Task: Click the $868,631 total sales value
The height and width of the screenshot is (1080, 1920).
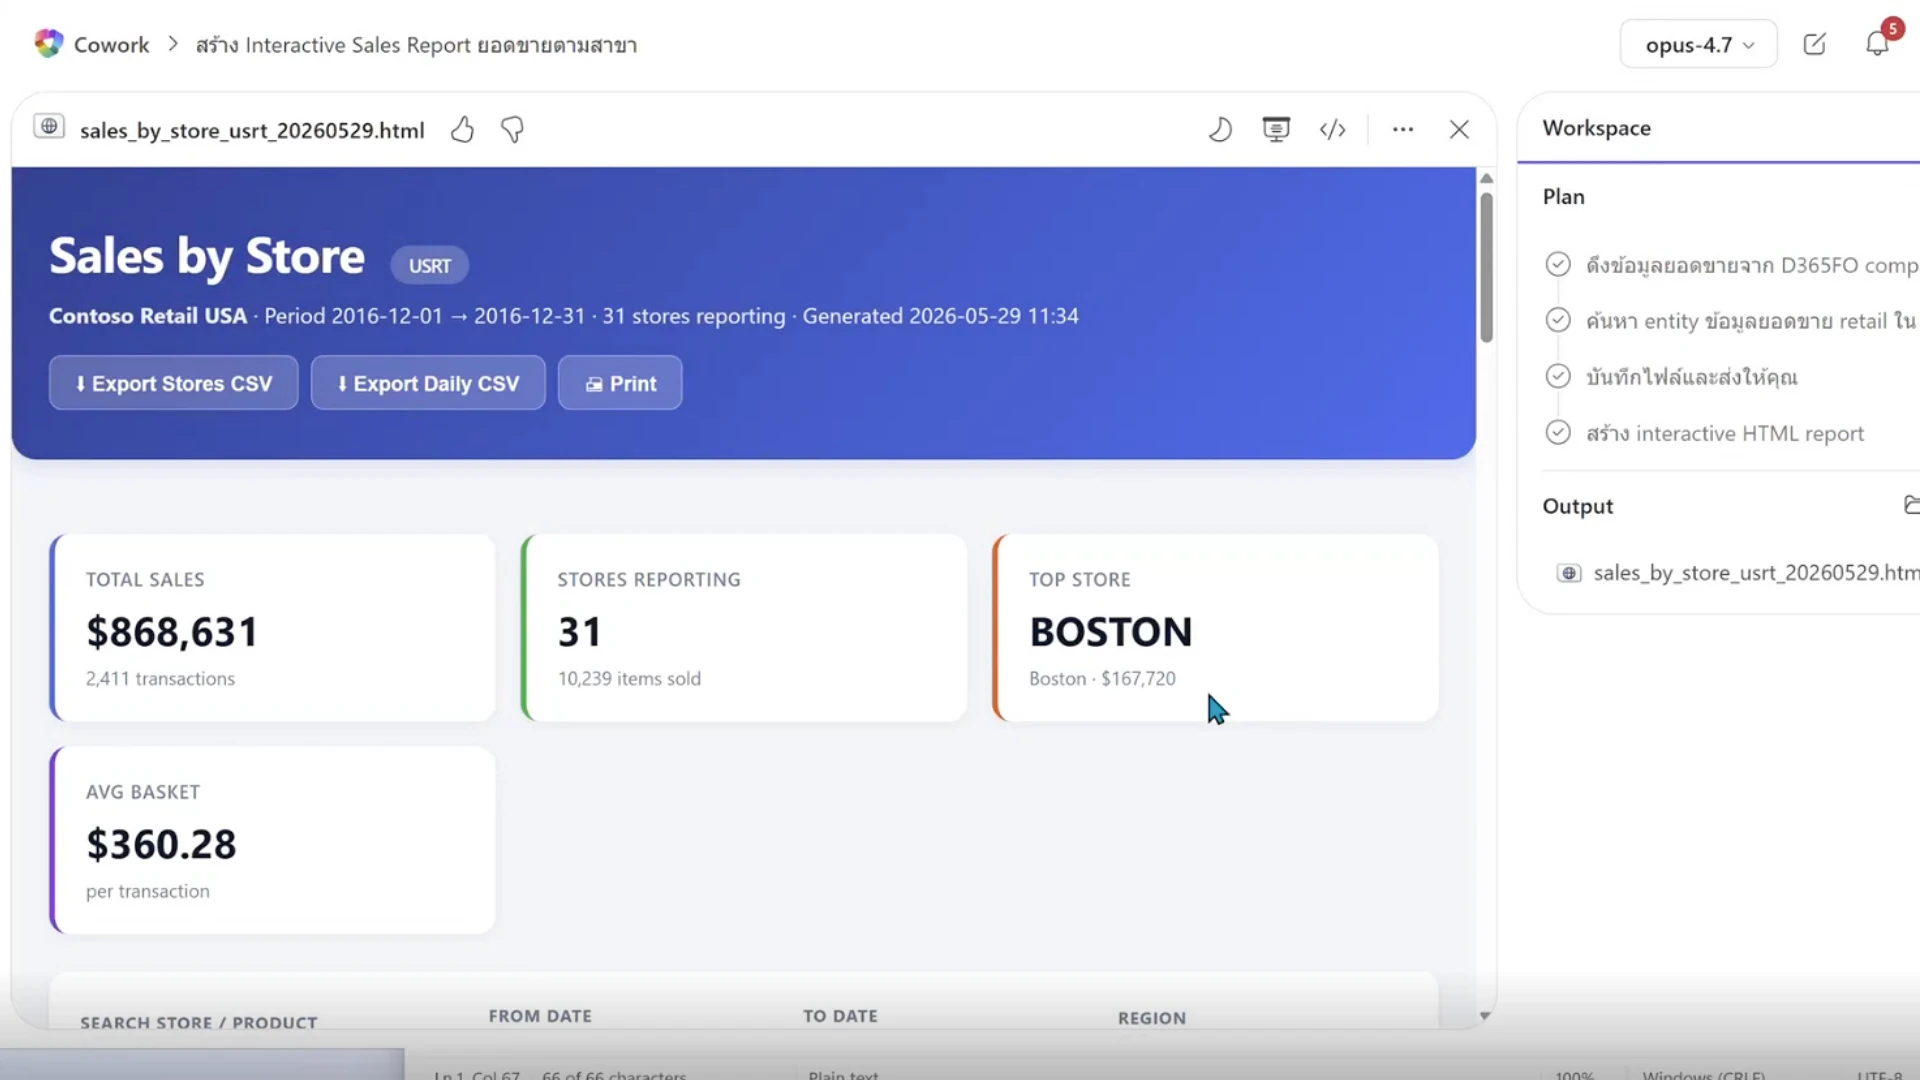Action: coord(172,632)
